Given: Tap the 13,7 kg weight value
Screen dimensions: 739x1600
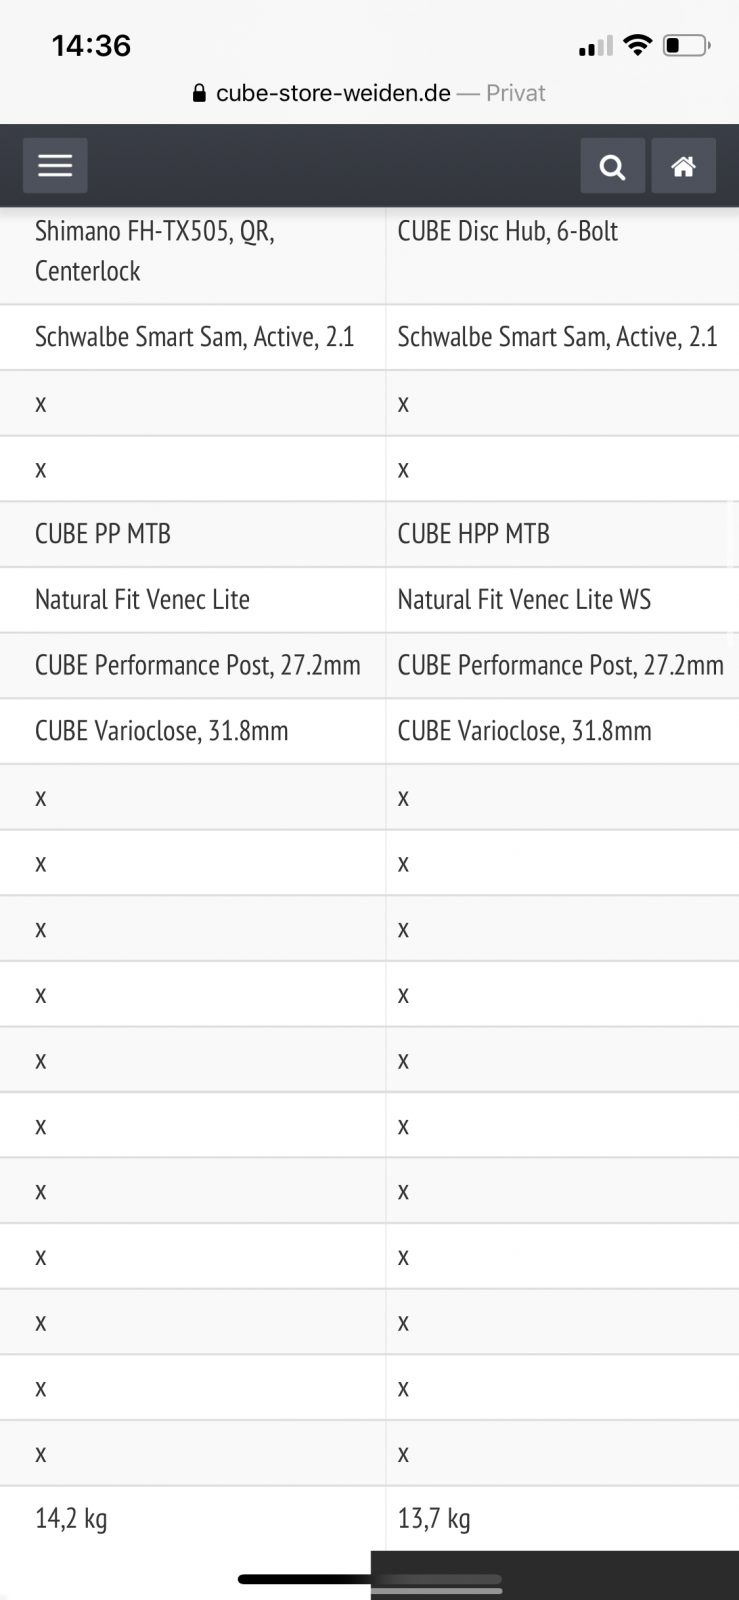Looking at the screenshot, I should tap(434, 1519).
